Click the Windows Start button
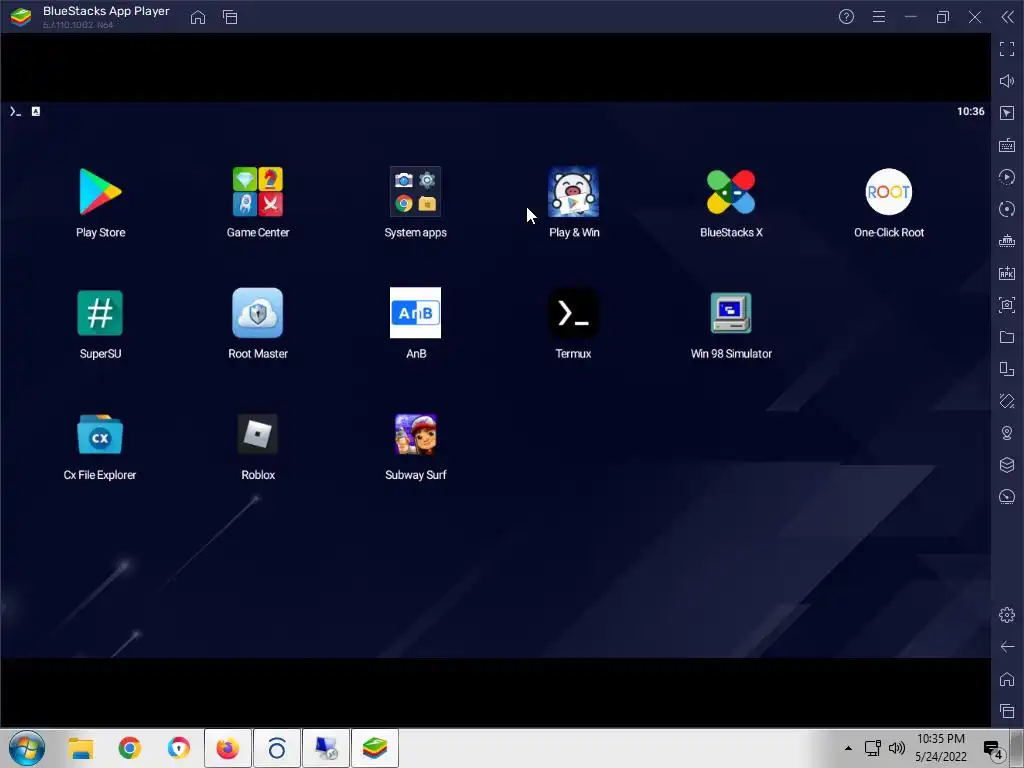Screen dimensions: 1024x768 (x=27, y=748)
